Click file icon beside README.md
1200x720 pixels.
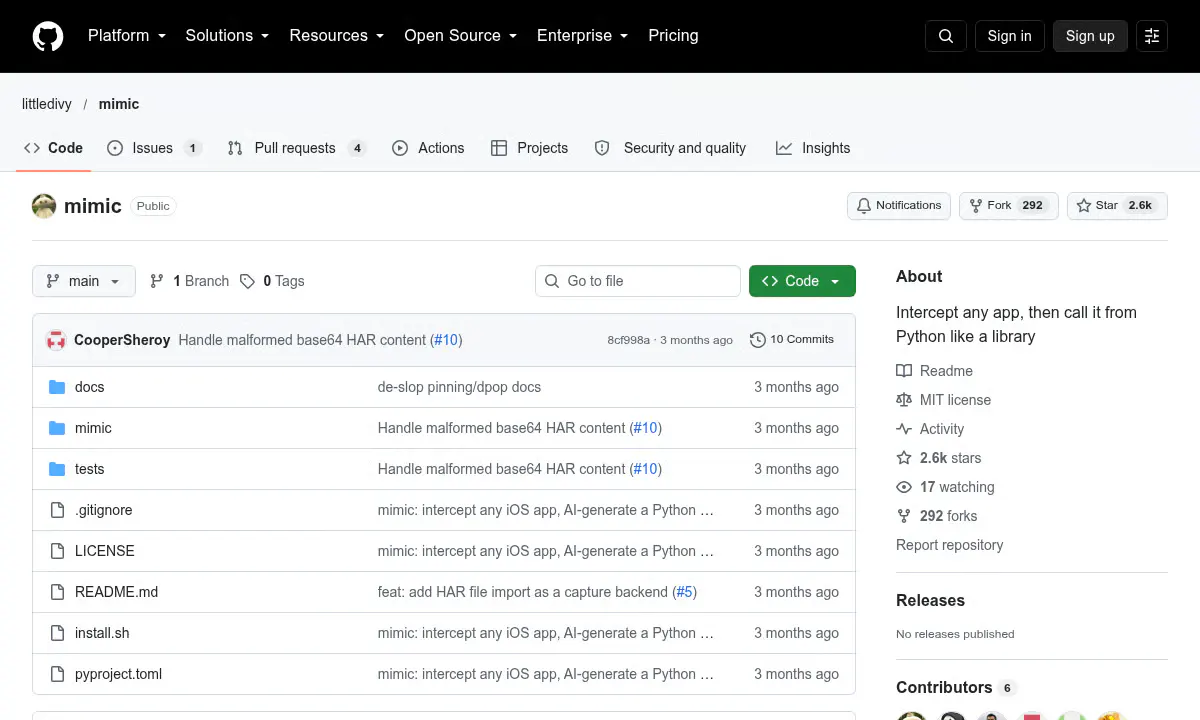pyautogui.click(x=57, y=592)
